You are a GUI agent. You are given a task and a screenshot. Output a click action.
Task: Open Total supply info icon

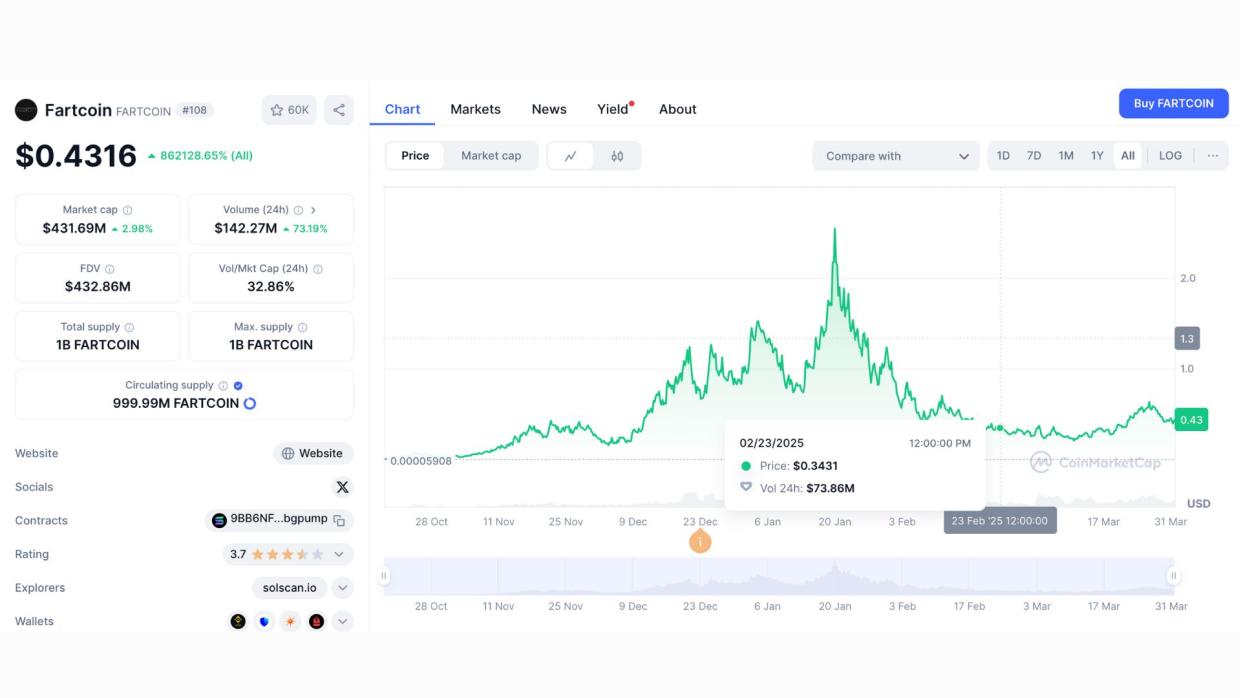tap(129, 327)
